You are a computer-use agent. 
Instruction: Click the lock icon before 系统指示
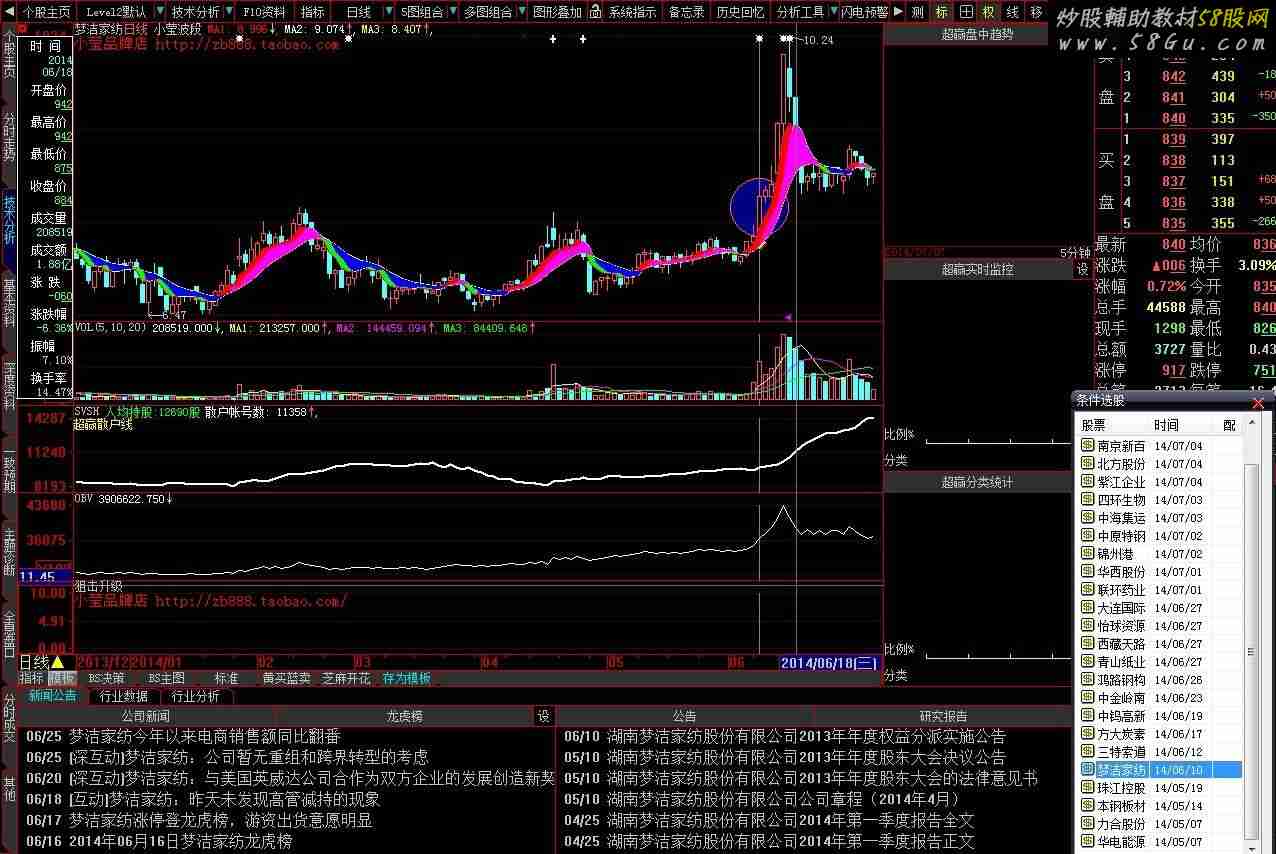tap(597, 12)
